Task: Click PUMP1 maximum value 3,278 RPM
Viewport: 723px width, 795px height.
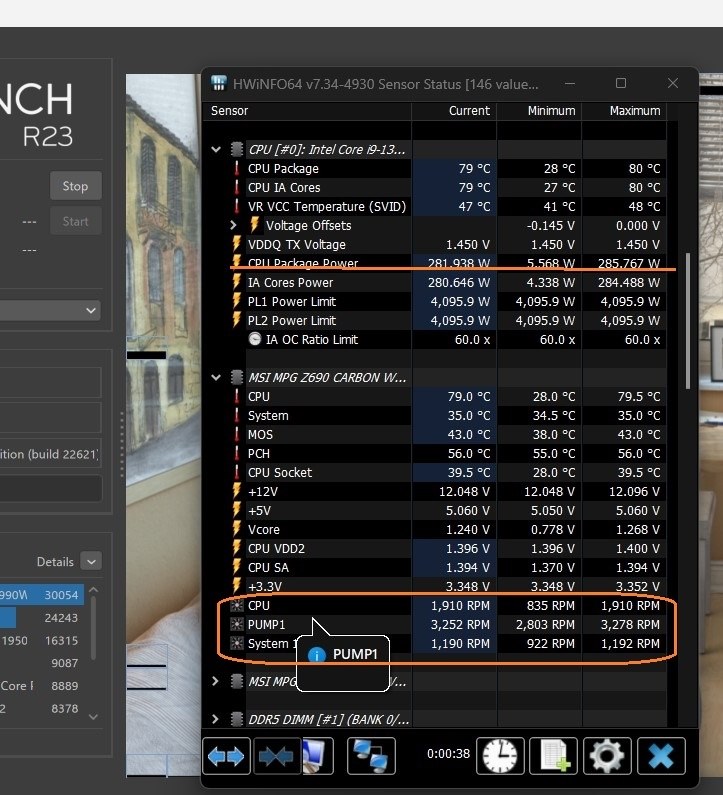Action: (x=630, y=625)
